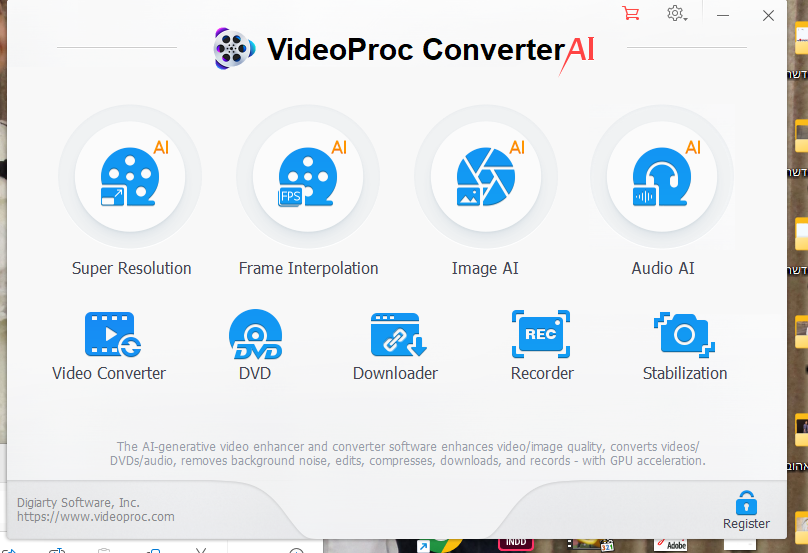
Task: Click the Image AI label
Action: tap(485, 269)
